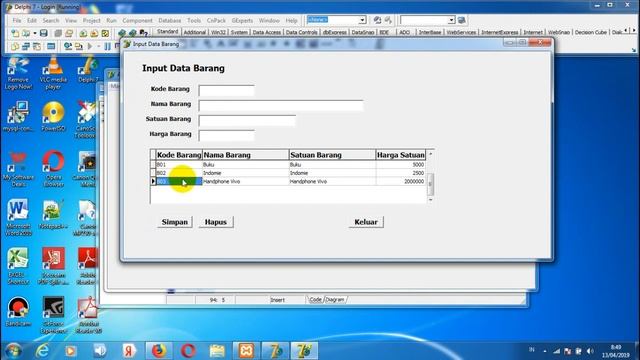640x360 pixels.
Task: Expand the desktop name combo box arrow
Action: tap(362, 20)
